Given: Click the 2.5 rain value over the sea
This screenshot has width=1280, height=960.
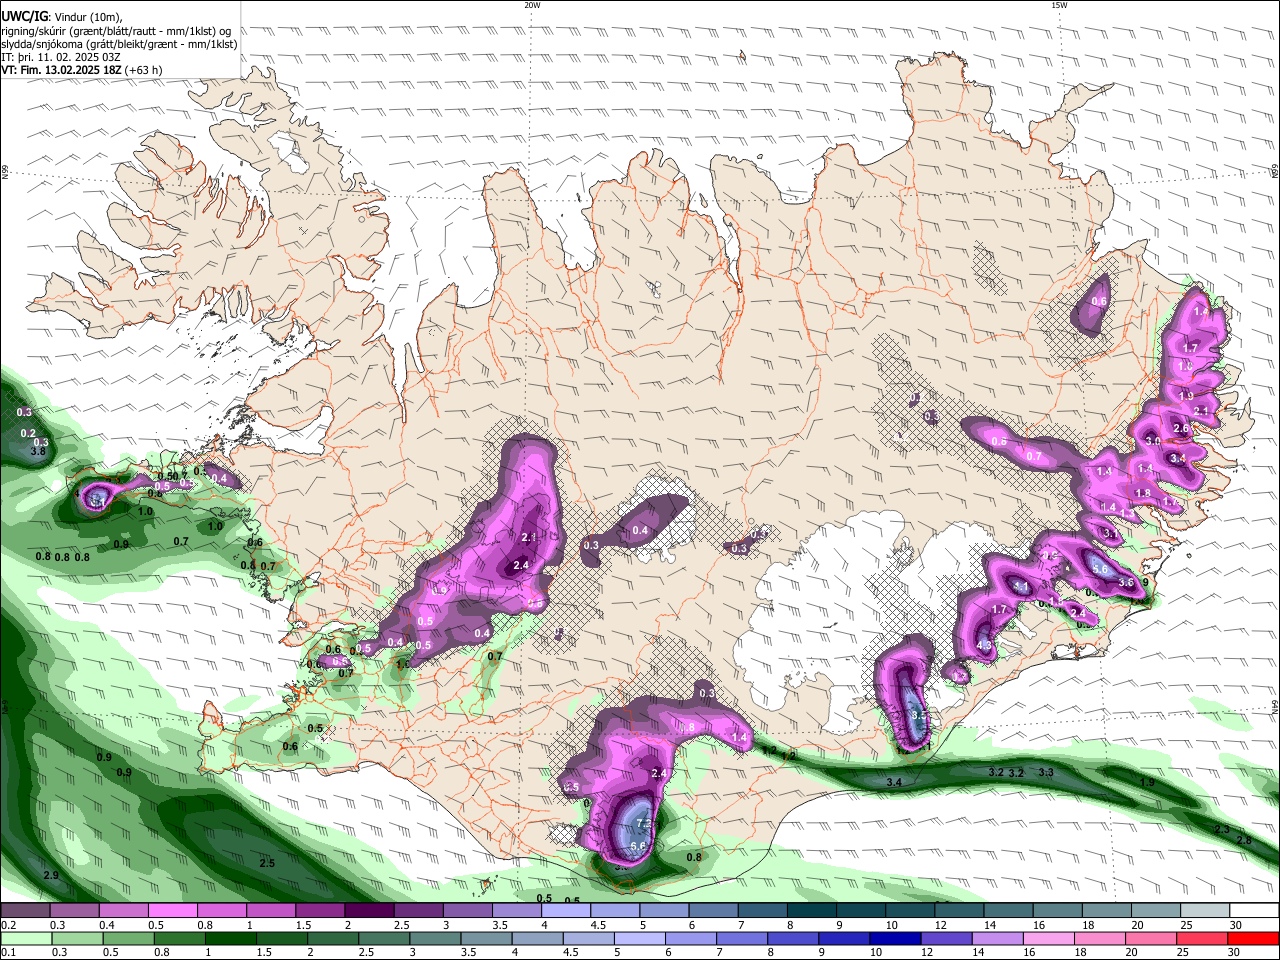Looking at the screenshot, I should (x=267, y=863).
